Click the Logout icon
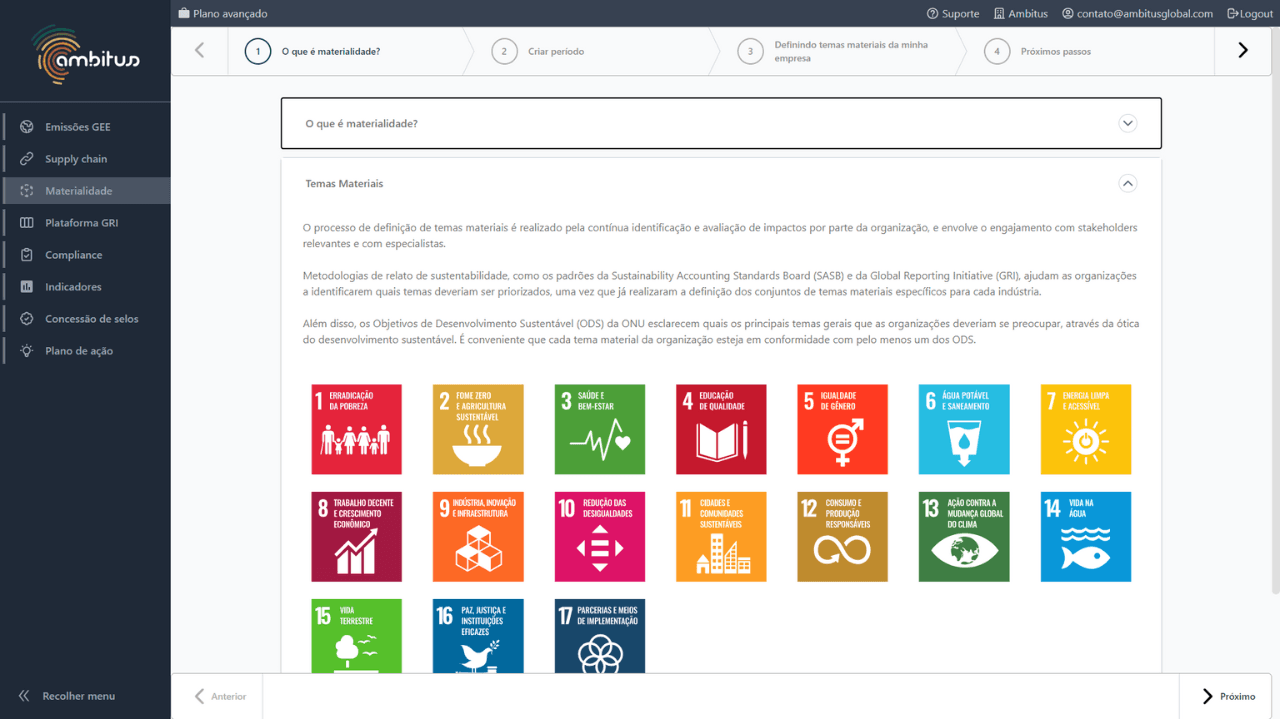This screenshot has height=720, width=1280. (x=1233, y=14)
